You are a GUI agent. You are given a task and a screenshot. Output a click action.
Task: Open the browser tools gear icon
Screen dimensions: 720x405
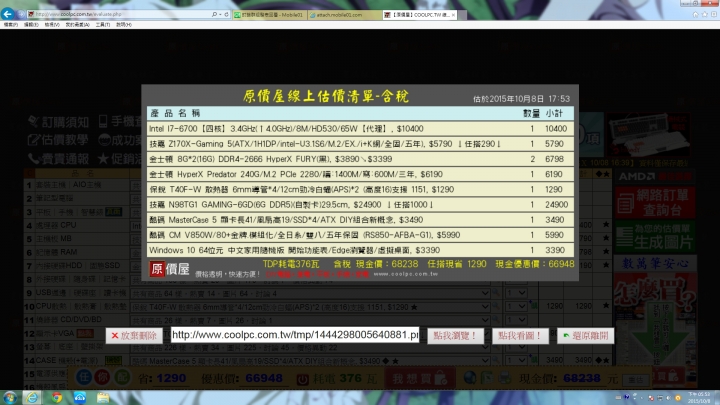[714, 15]
